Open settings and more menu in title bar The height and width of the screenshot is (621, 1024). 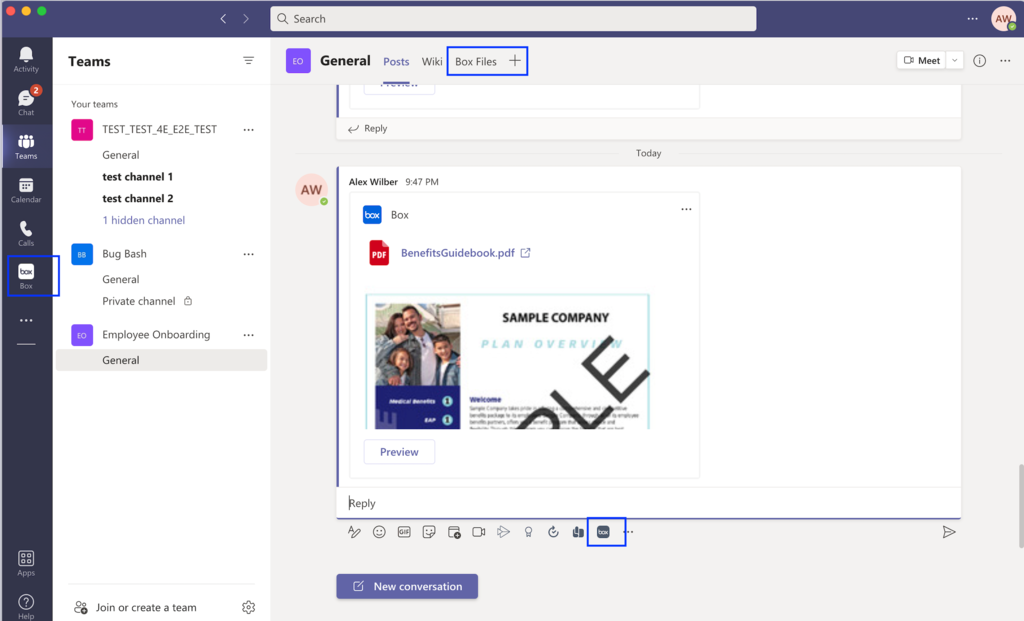pyautogui.click(x=972, y=18)
